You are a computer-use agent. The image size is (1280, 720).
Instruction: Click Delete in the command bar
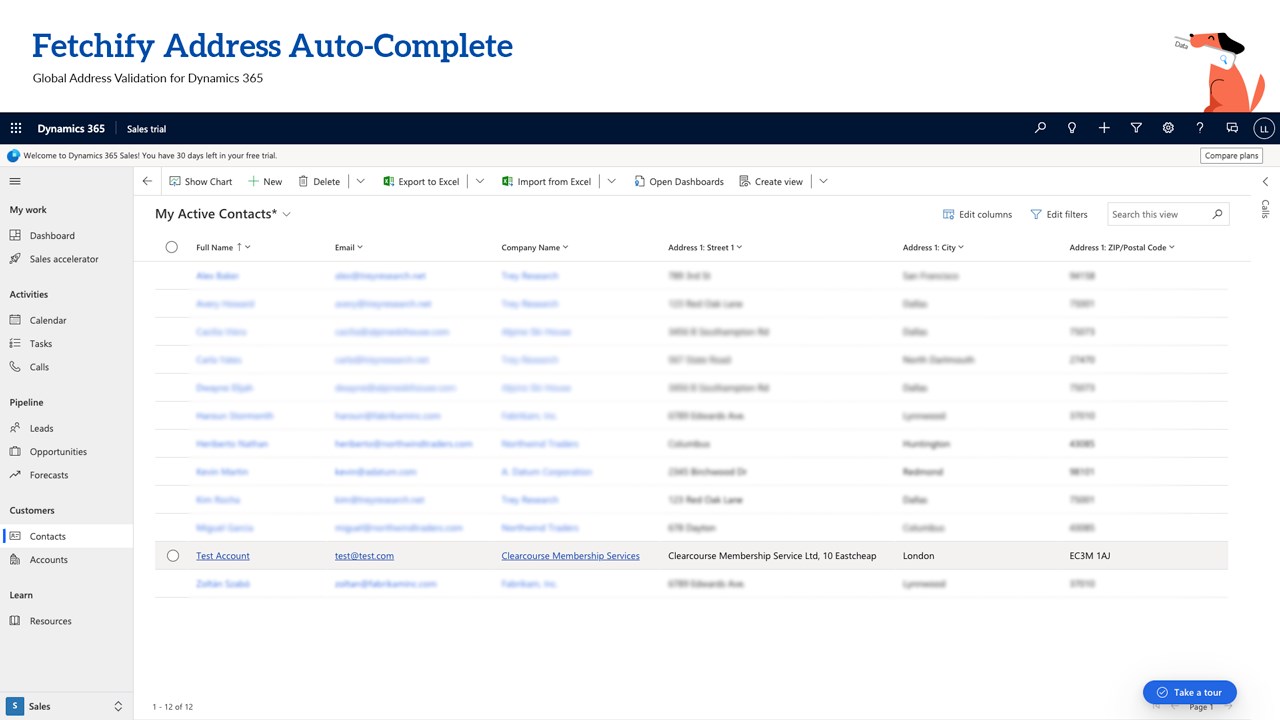pos(319,181)
